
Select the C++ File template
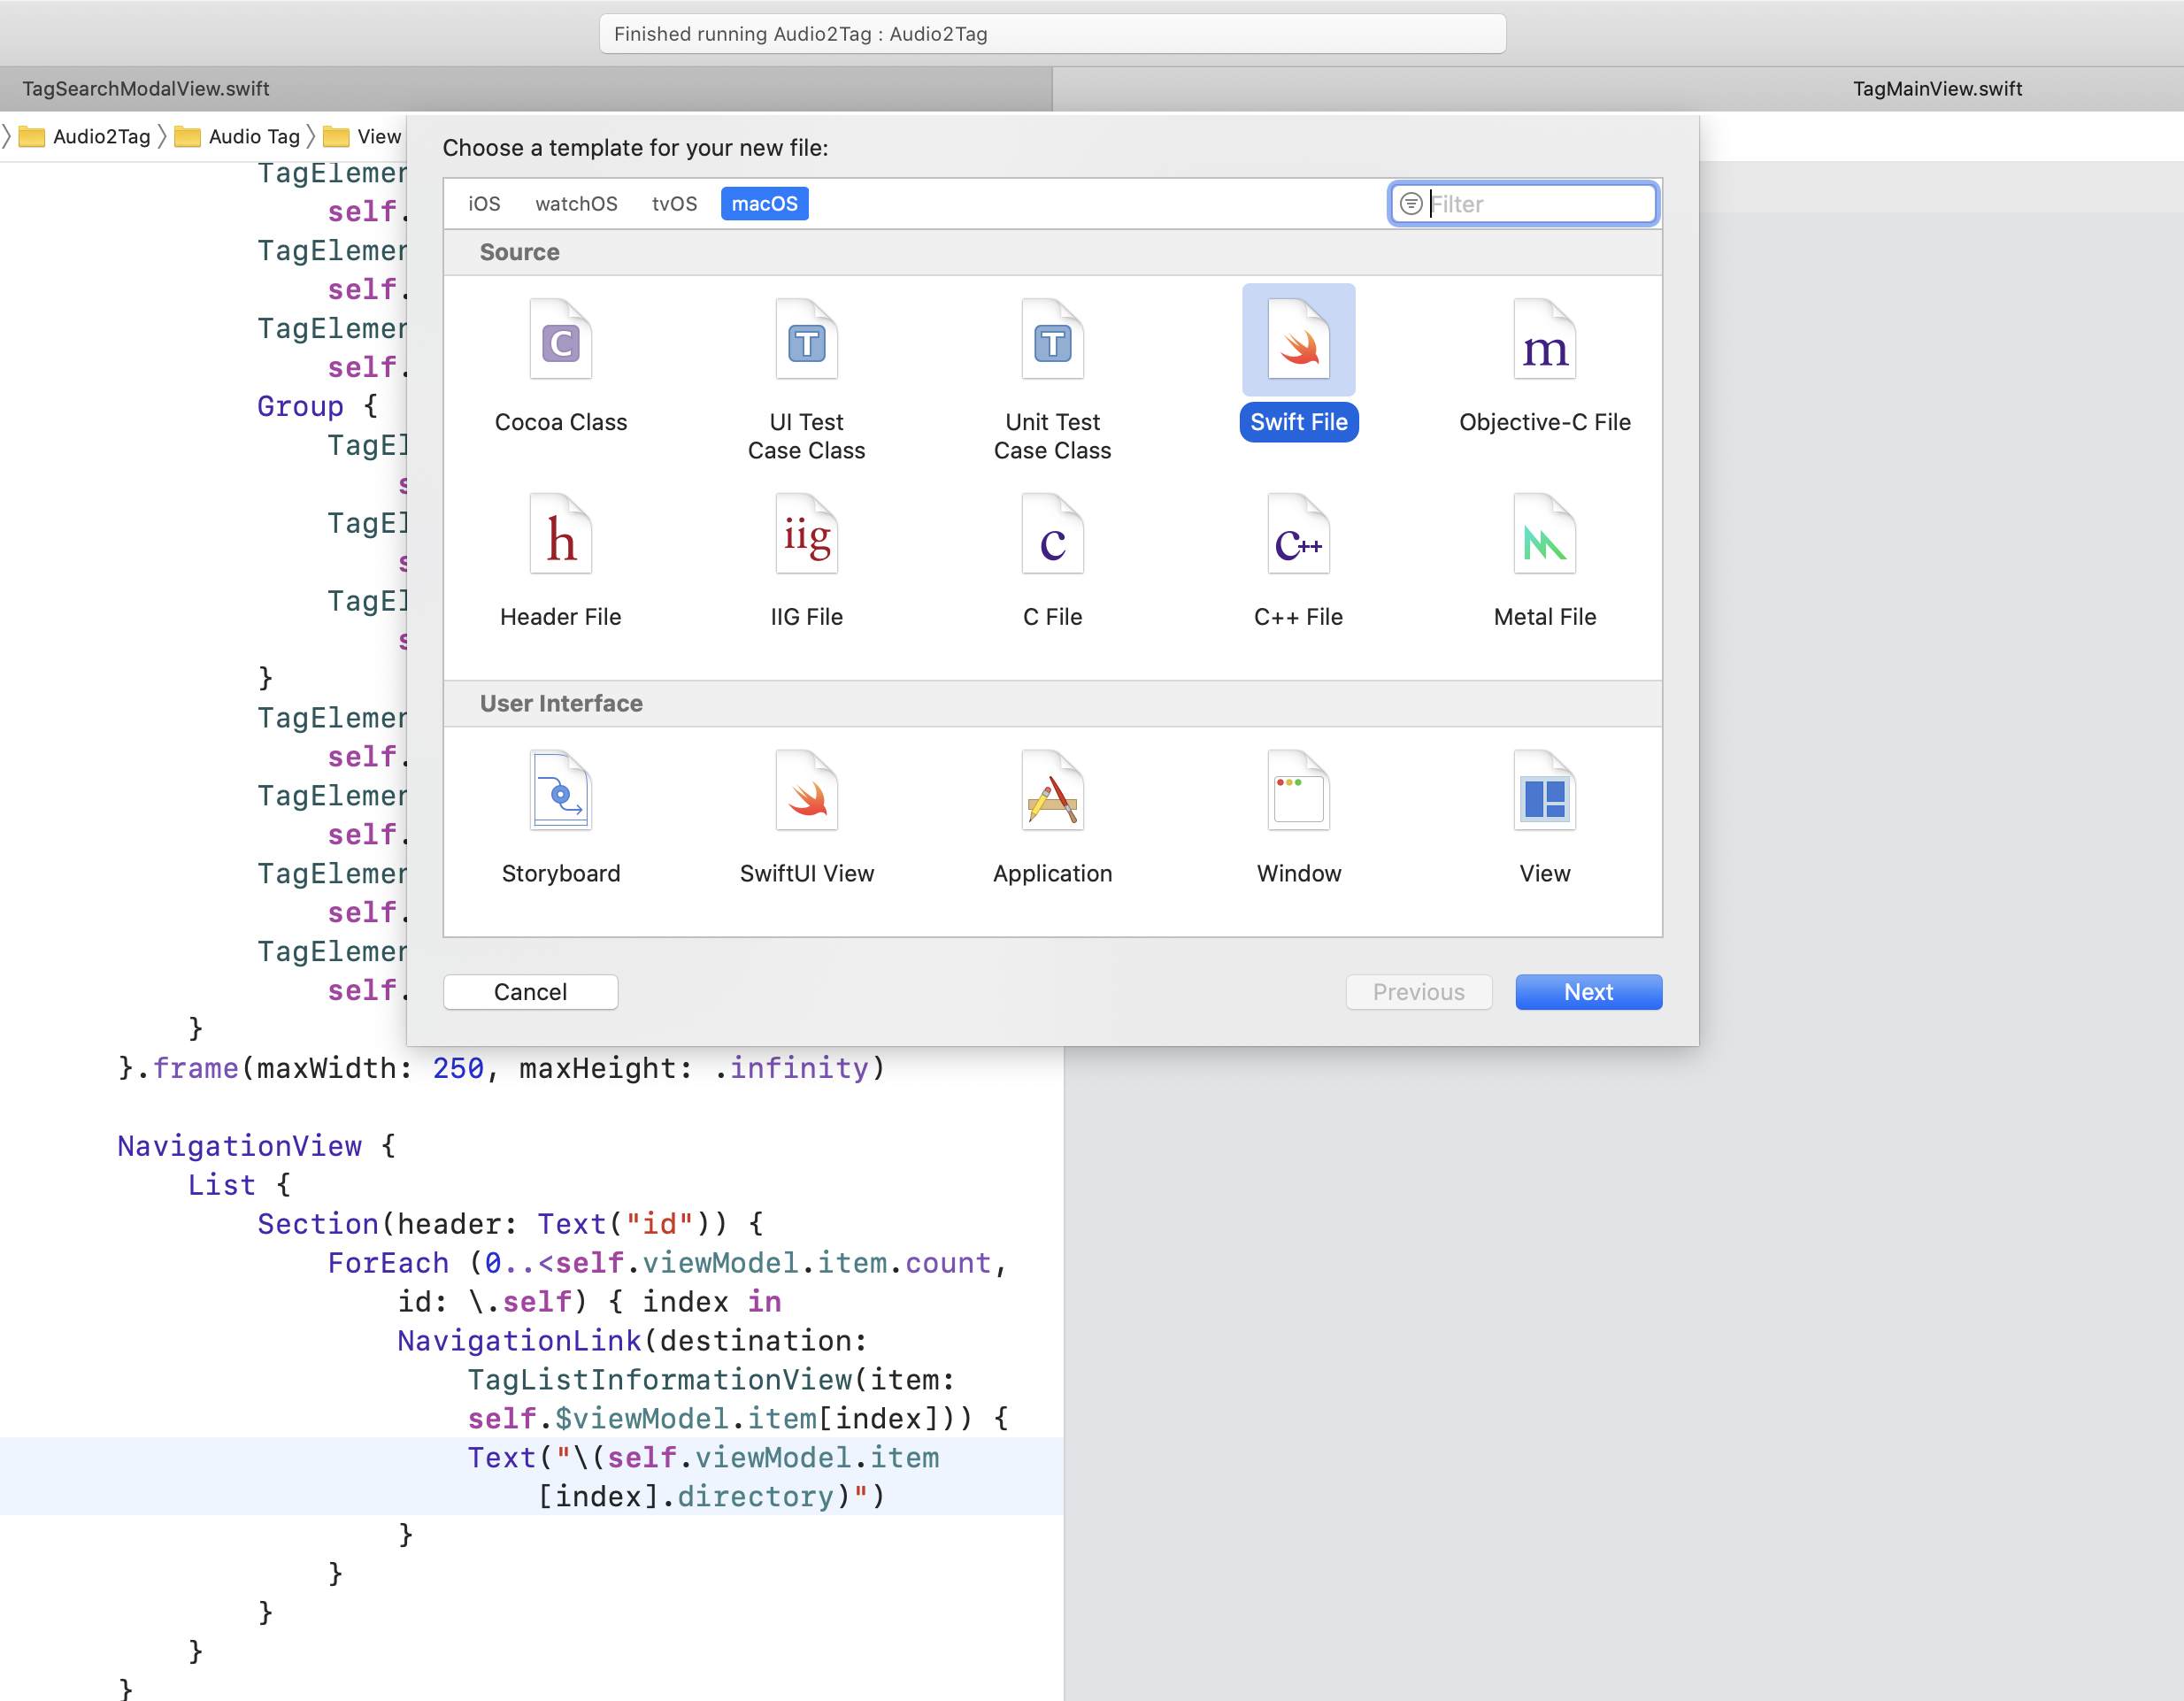1298,534
